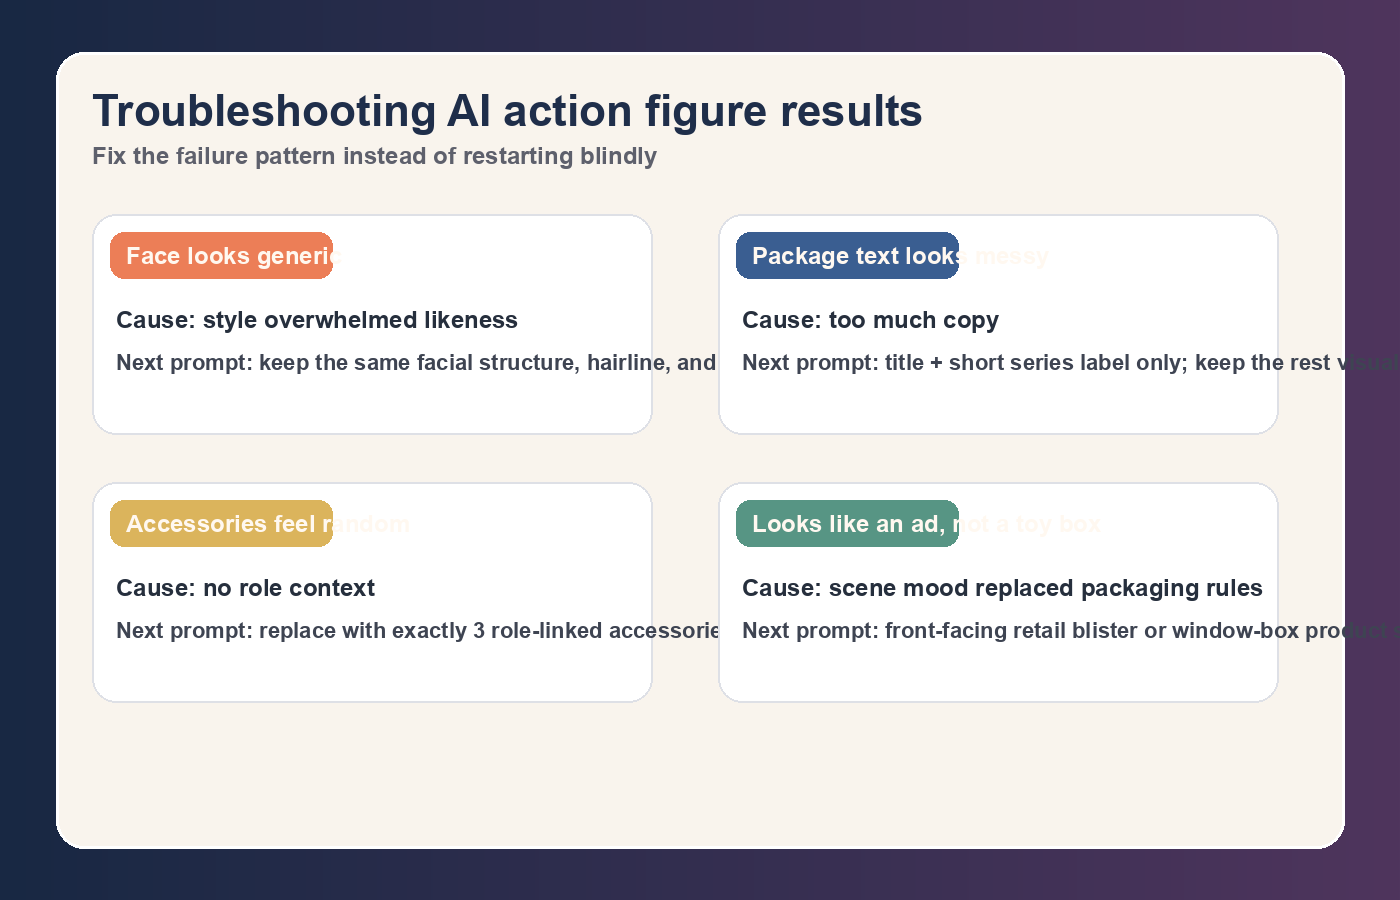
Task: Click "Cause: too much copy" text
Action: pyautogui.click(x=870, y=320)
